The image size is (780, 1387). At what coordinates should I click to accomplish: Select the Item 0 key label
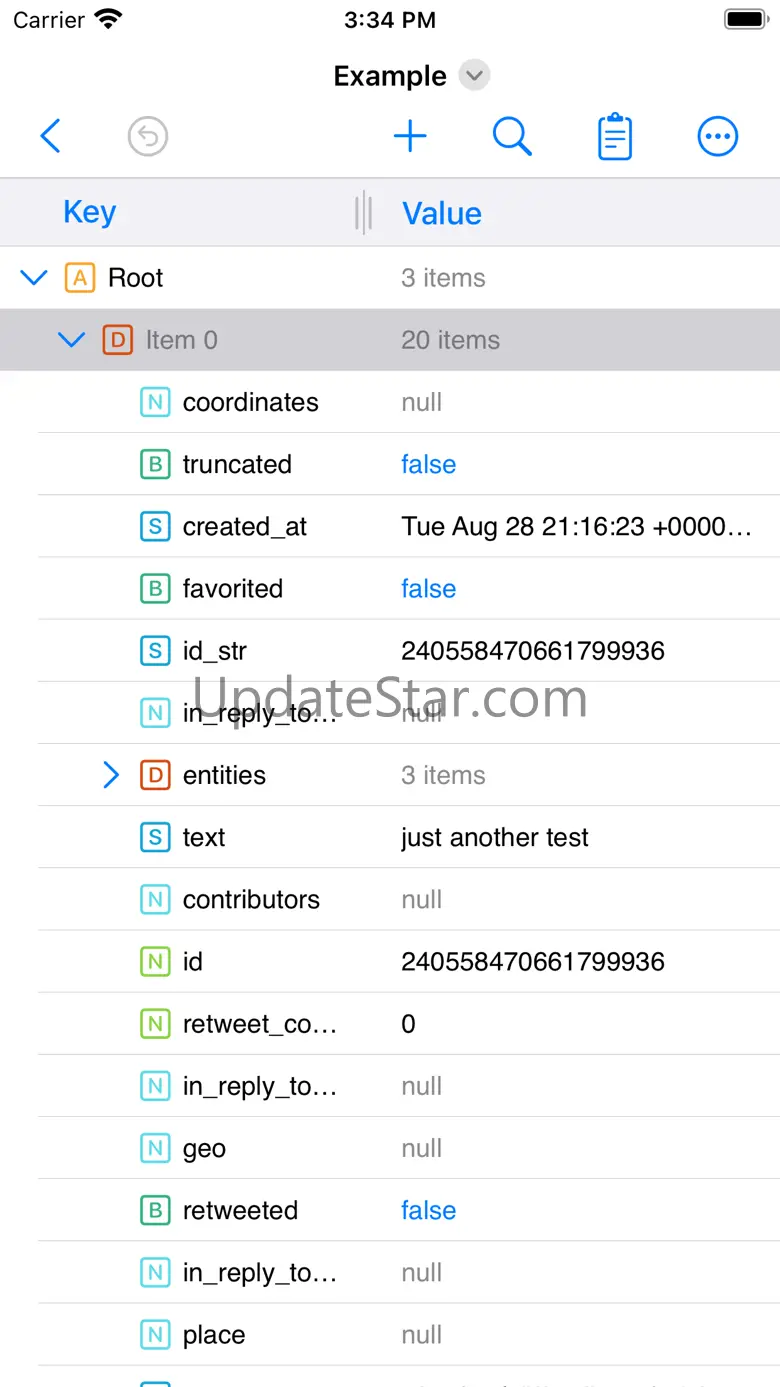click(181, 340)
